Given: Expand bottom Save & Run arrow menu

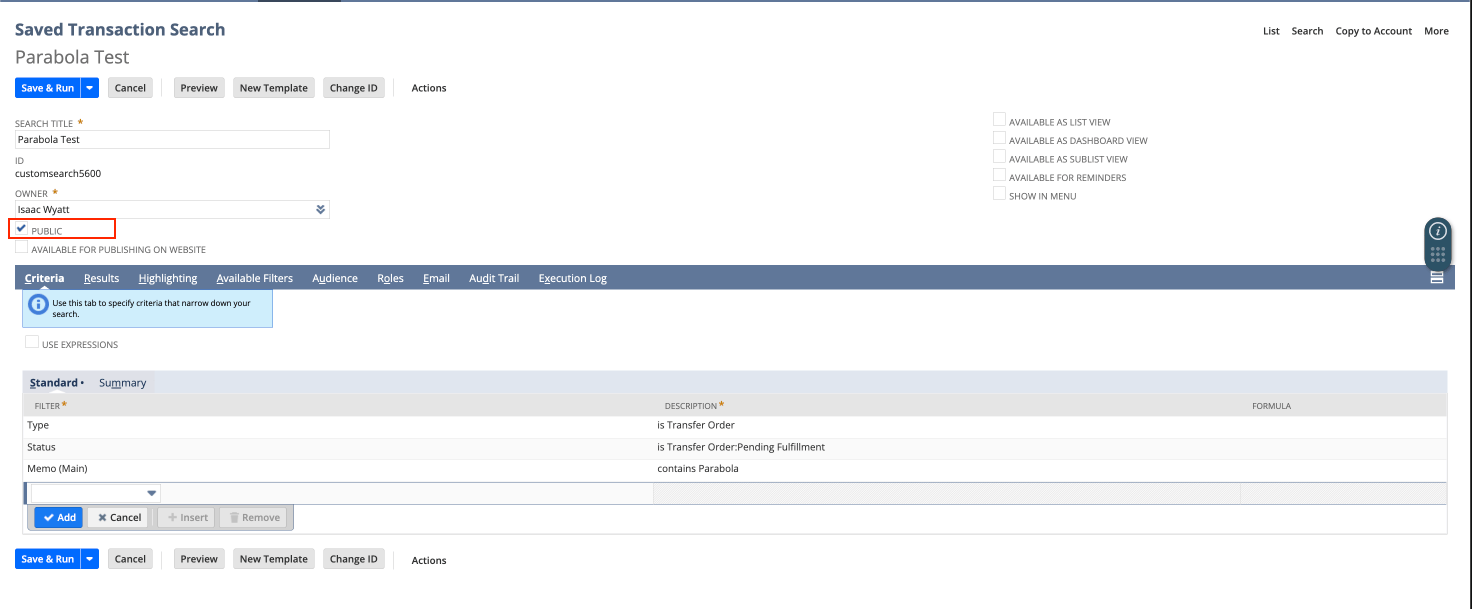Looking at the screenshot, I should [x=90, y=559].
